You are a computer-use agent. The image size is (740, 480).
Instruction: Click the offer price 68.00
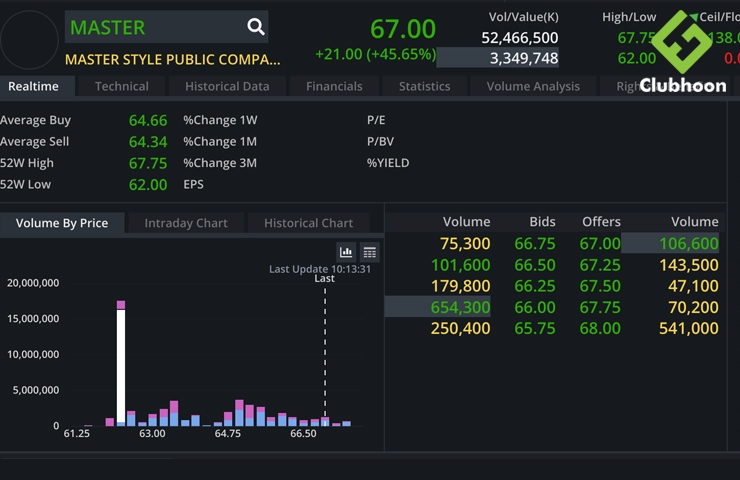point(600,328)
